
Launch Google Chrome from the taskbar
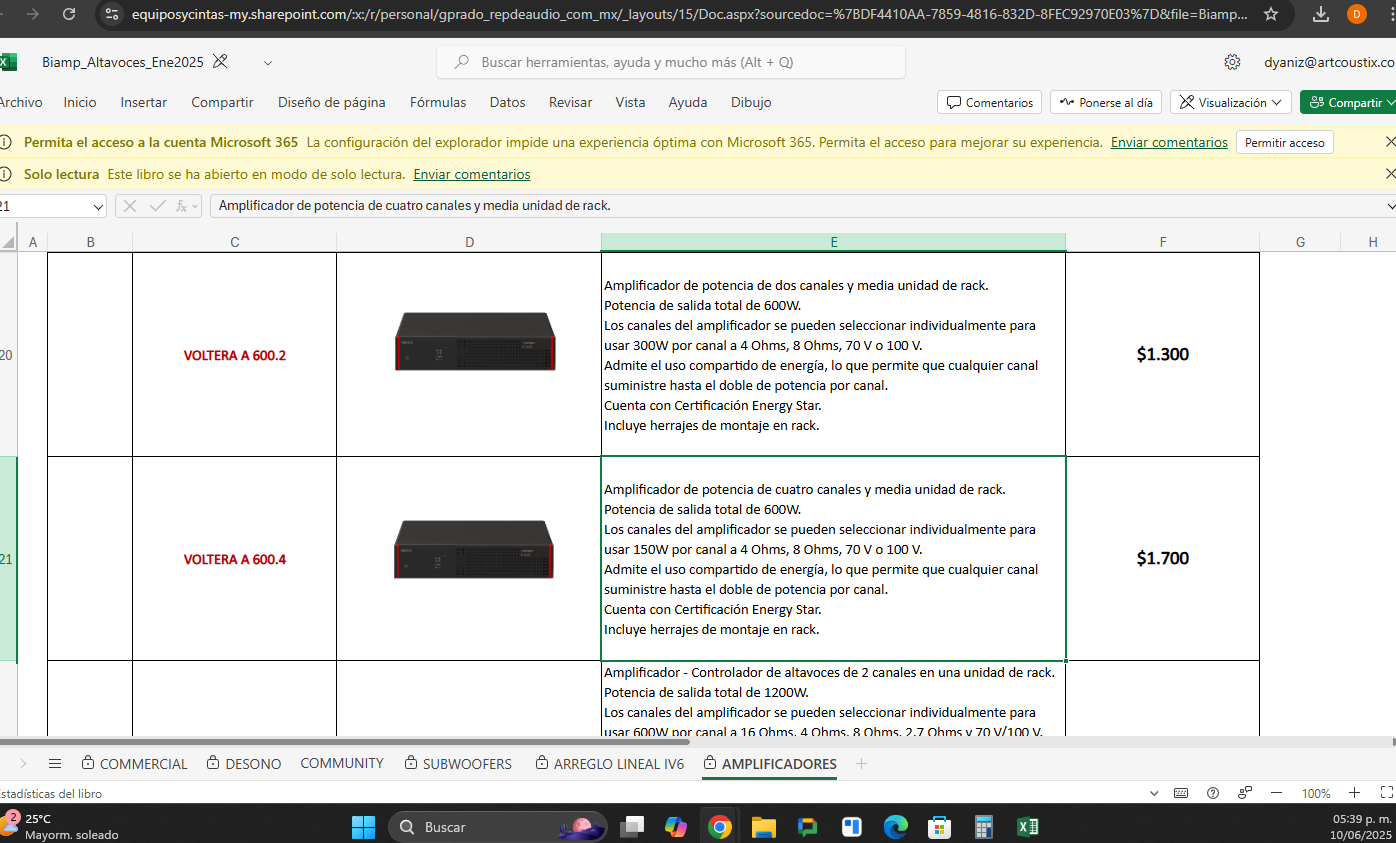pos(719,827)
